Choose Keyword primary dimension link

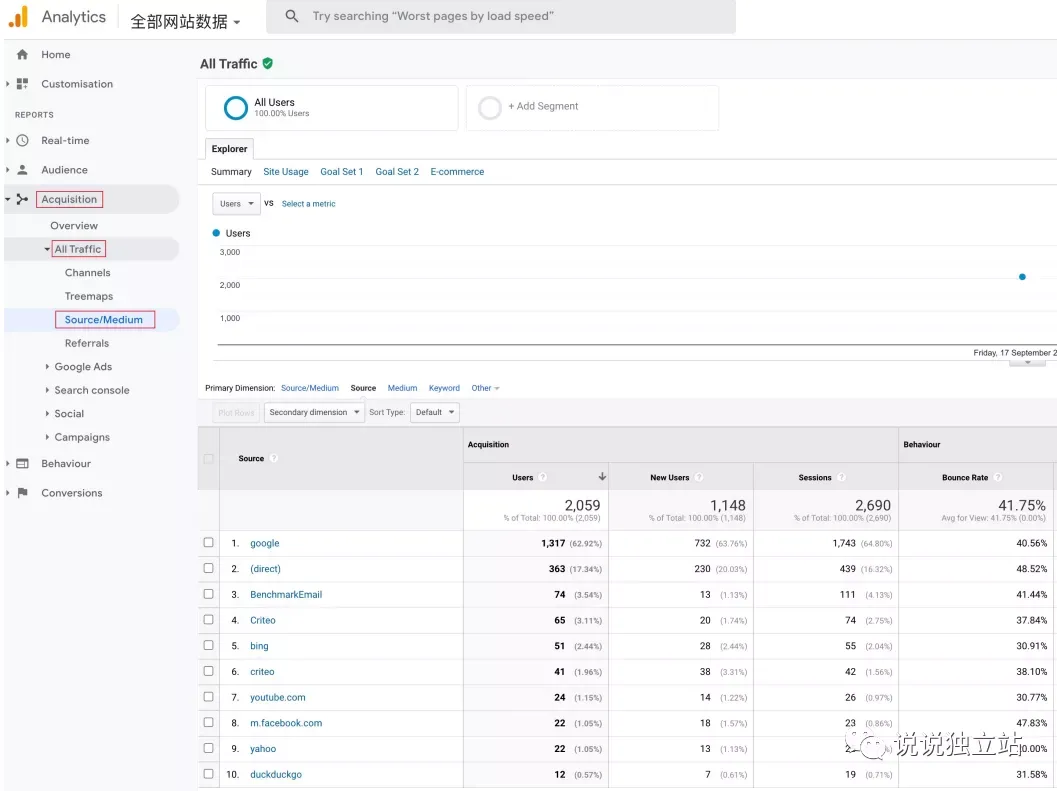pos(444,388)
